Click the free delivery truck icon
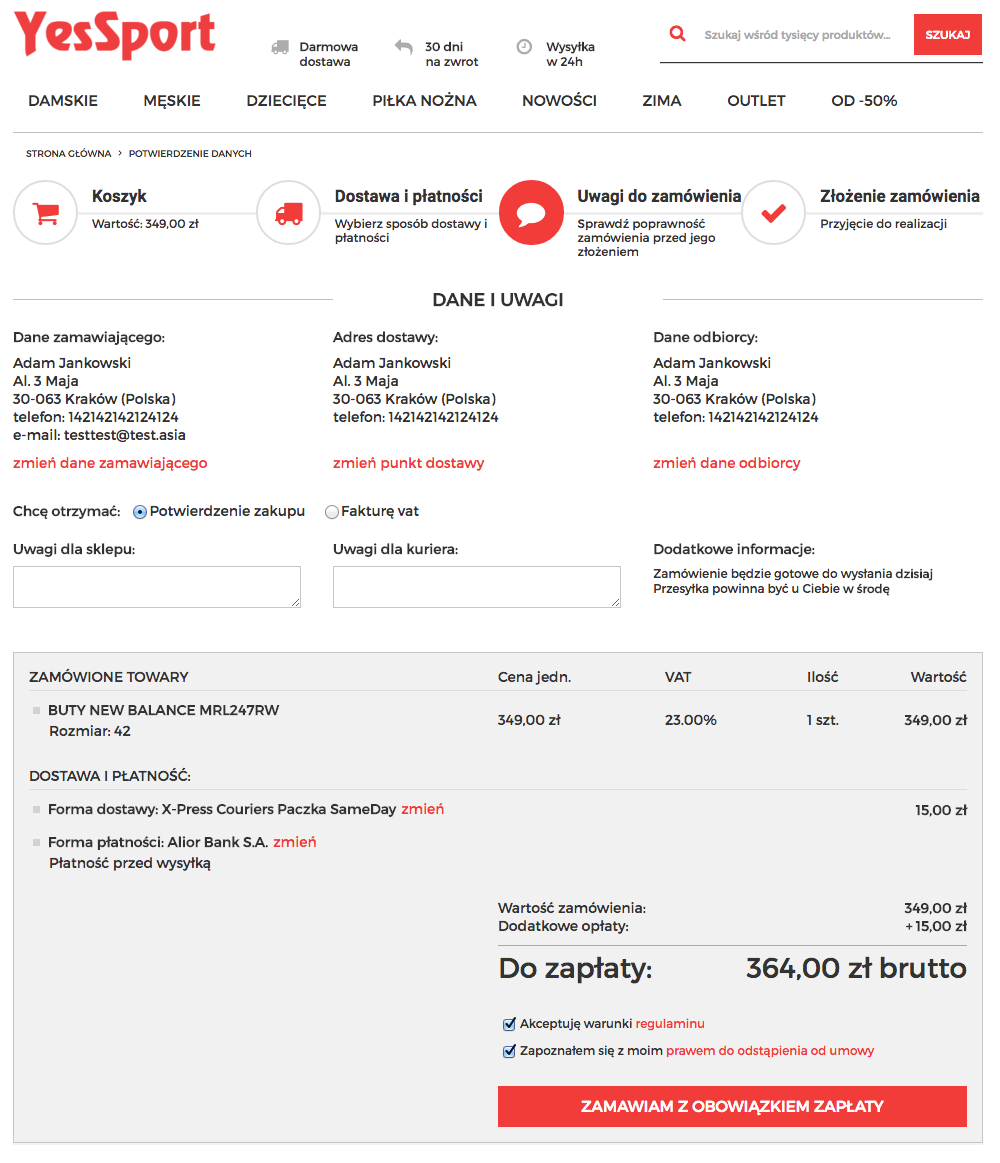Viewport: 1000px width, 1163px height. click(280, 48)
